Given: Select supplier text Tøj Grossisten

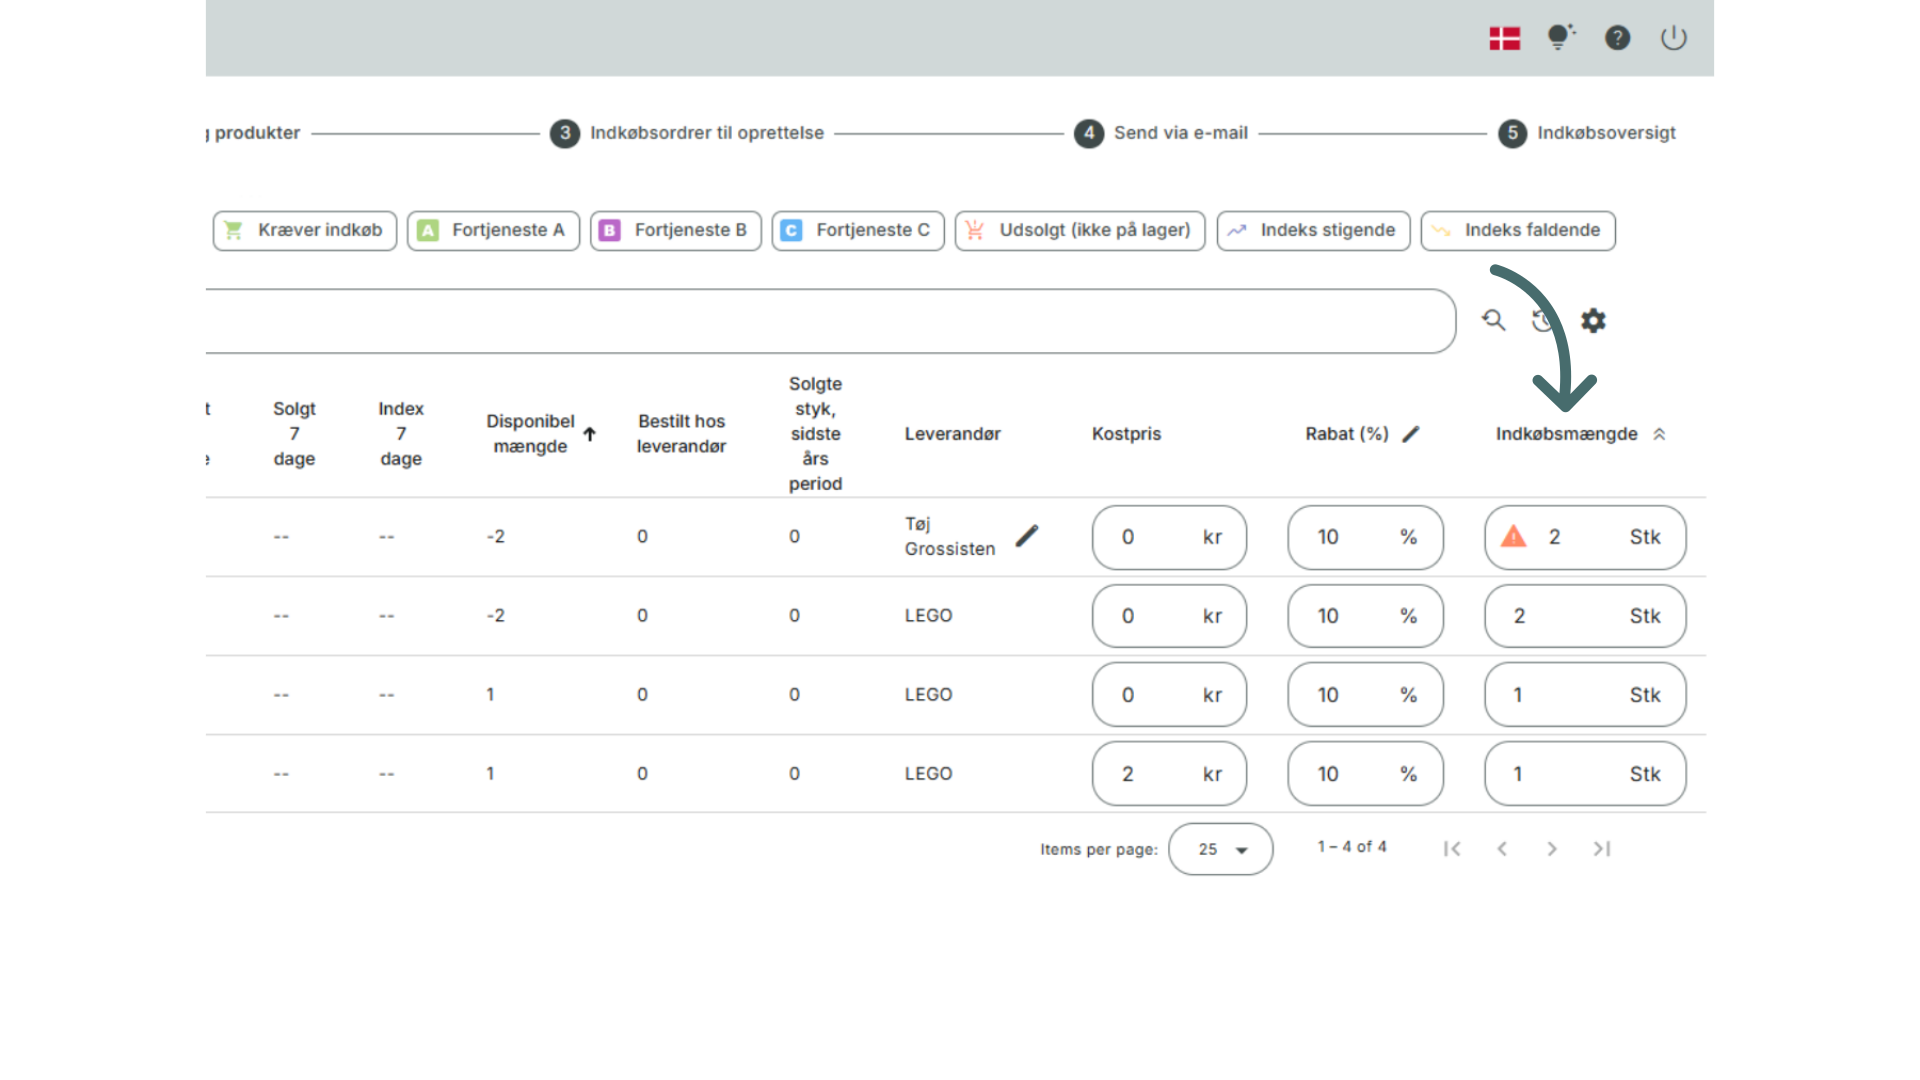Looking at the screenshot, I should point(950,536).
